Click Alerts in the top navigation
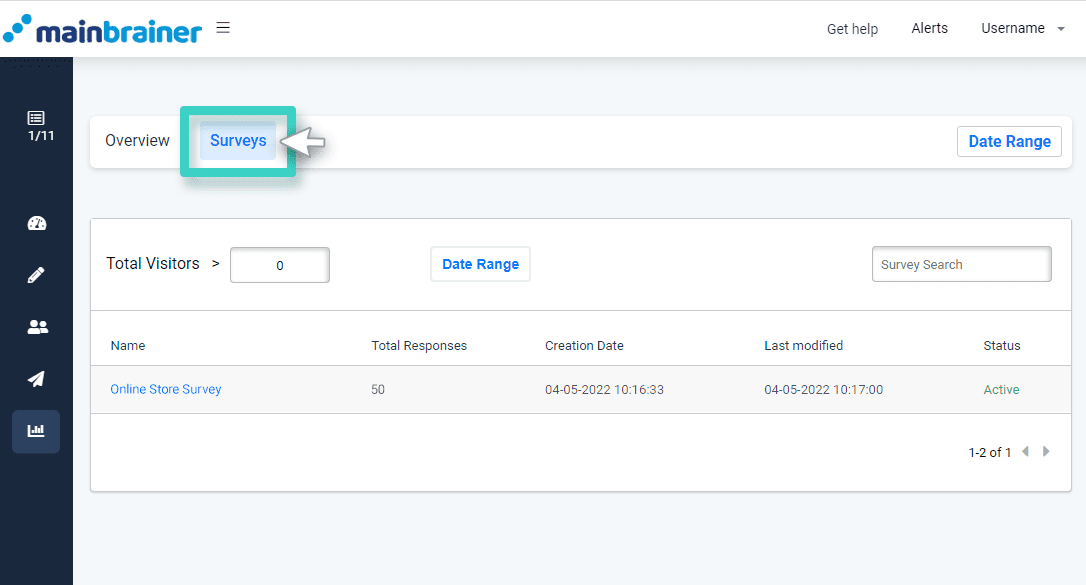 click(x=929, y=28)
